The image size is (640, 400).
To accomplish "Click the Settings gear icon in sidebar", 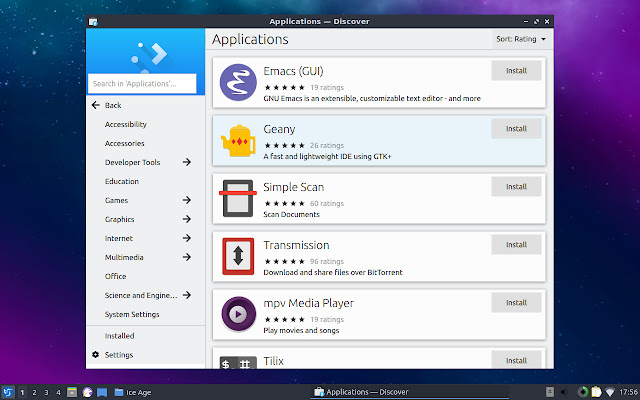I will click(x=96, y=355).
